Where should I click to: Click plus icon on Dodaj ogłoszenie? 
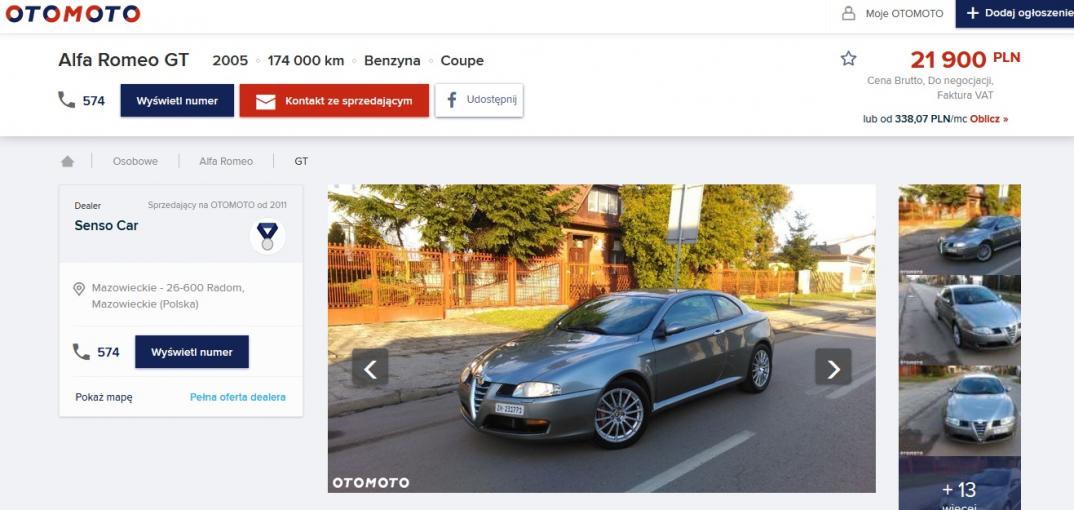[973, 13]
